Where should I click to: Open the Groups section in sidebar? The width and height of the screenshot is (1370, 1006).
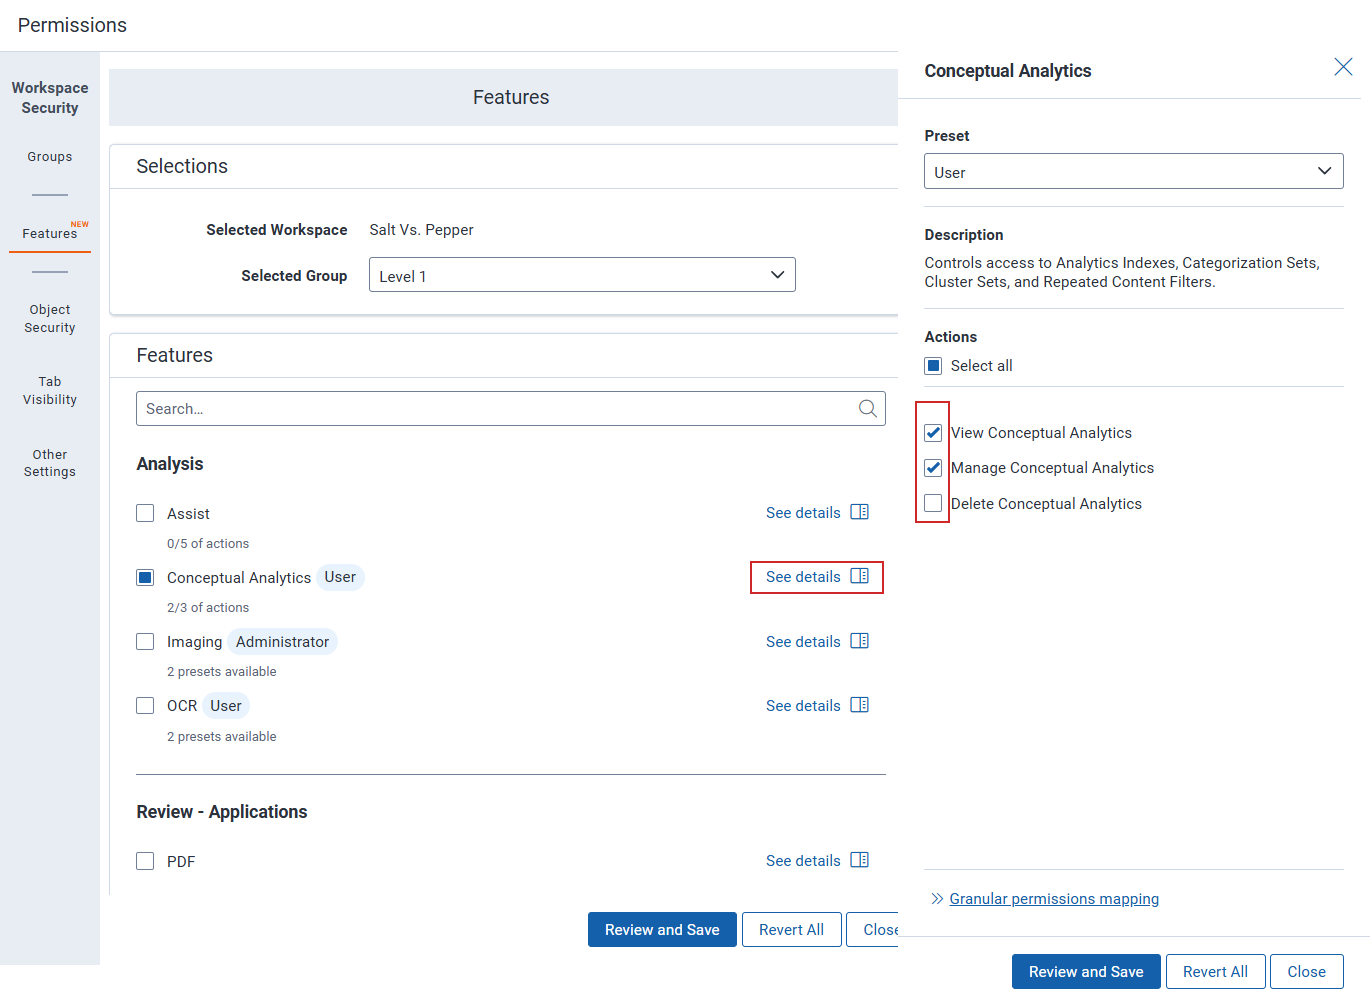pos(50,157)
